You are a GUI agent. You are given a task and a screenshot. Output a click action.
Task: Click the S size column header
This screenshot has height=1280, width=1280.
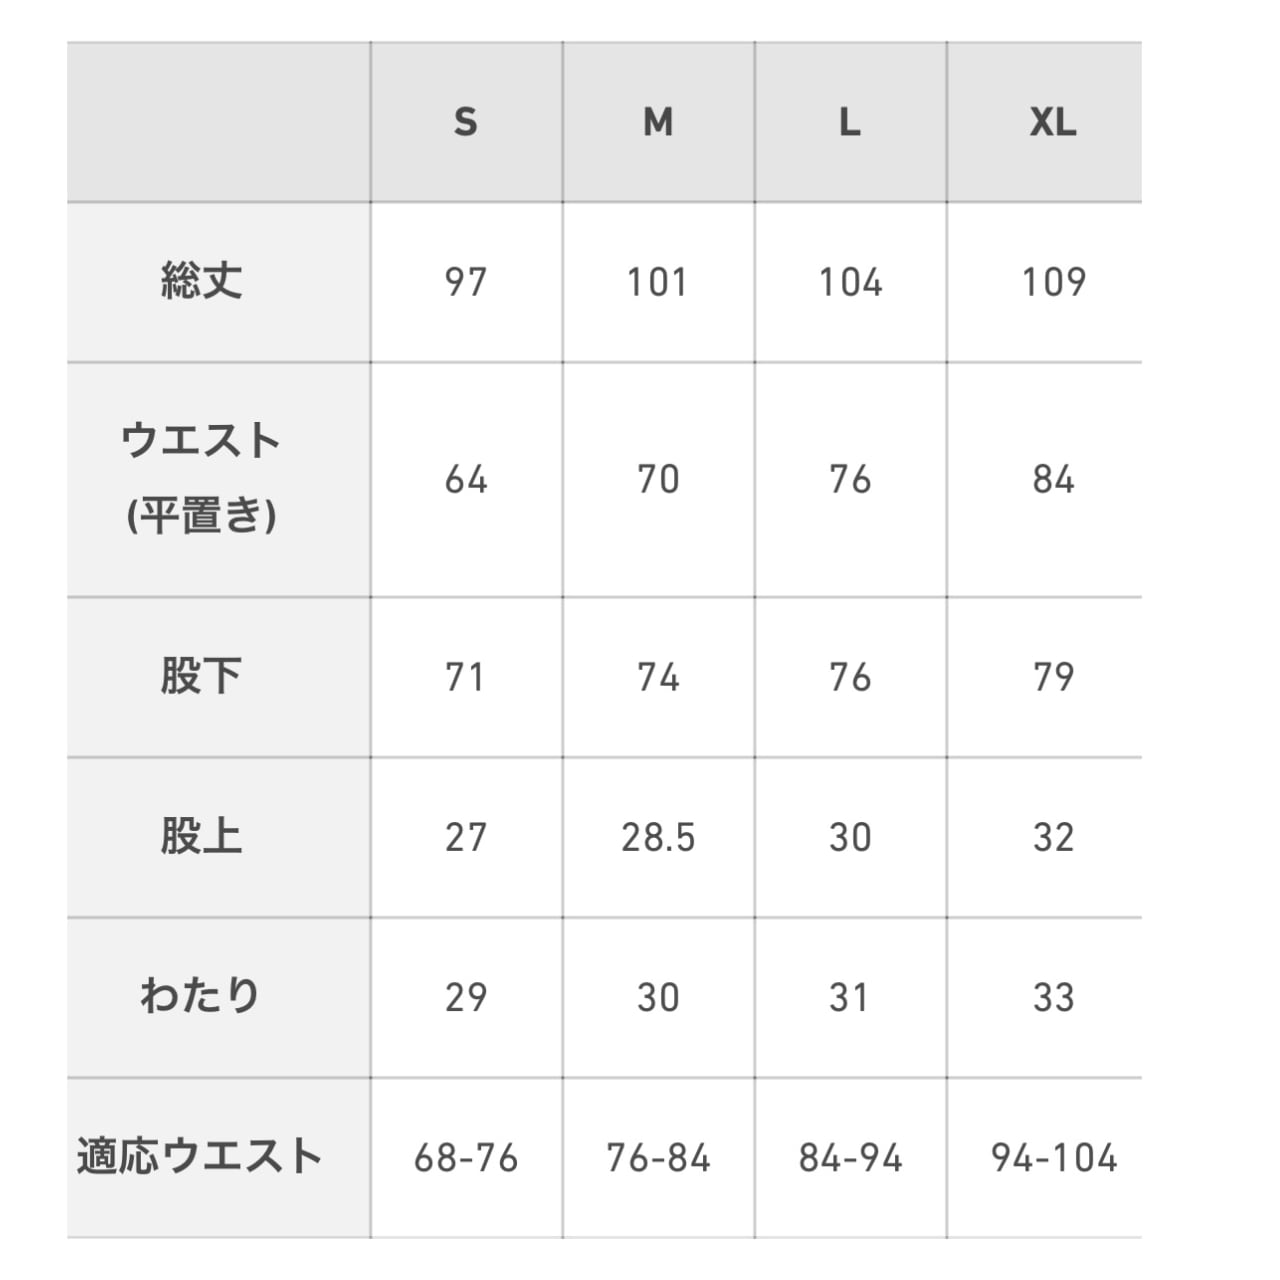[x=465, y=122]
